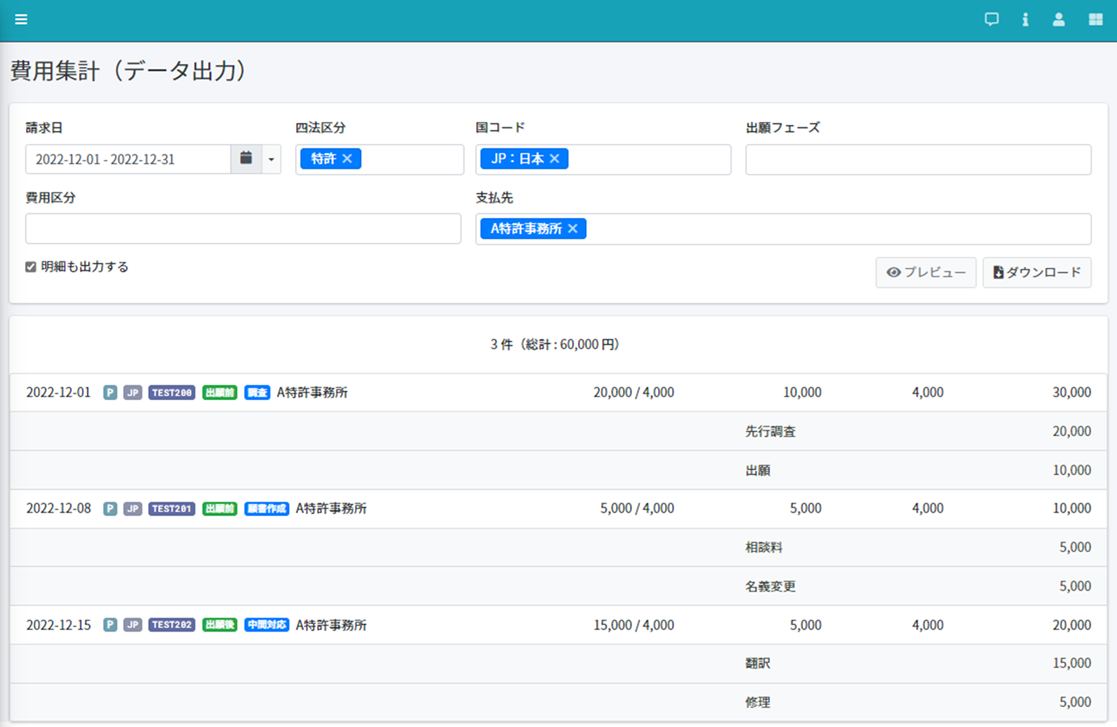Expand the date range preset dropdown arrow
Image resolution: width=1117 pixels, height=727 pixels.
tap(271, 159)
